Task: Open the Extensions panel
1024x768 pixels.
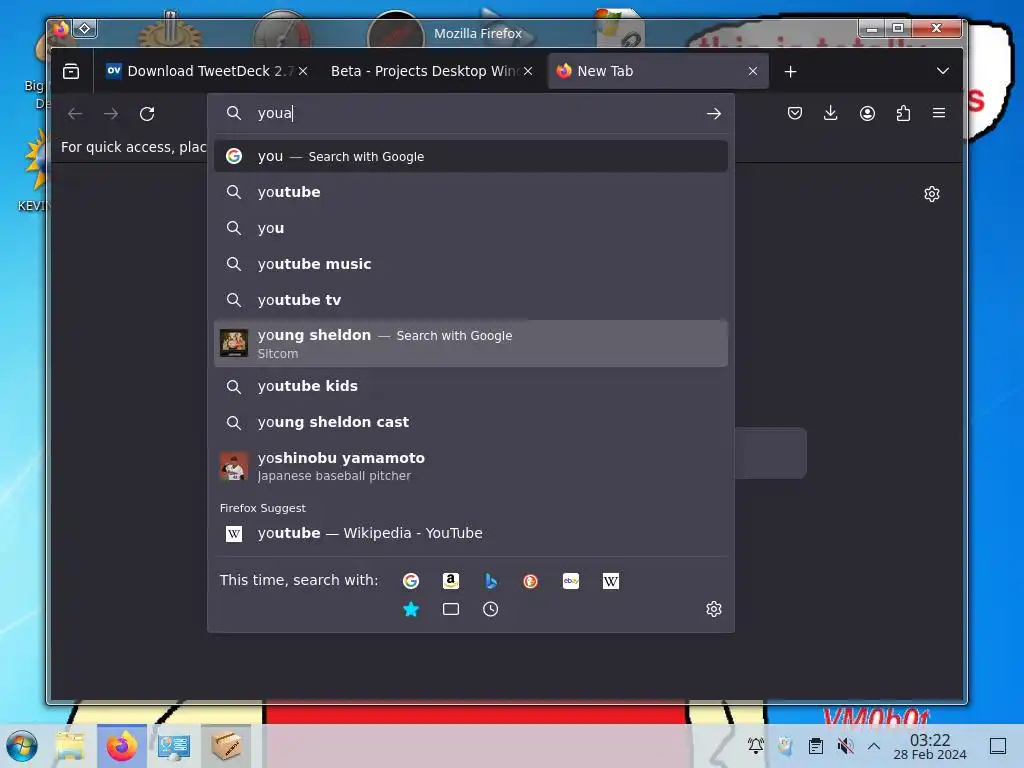Action: point(903,113)
